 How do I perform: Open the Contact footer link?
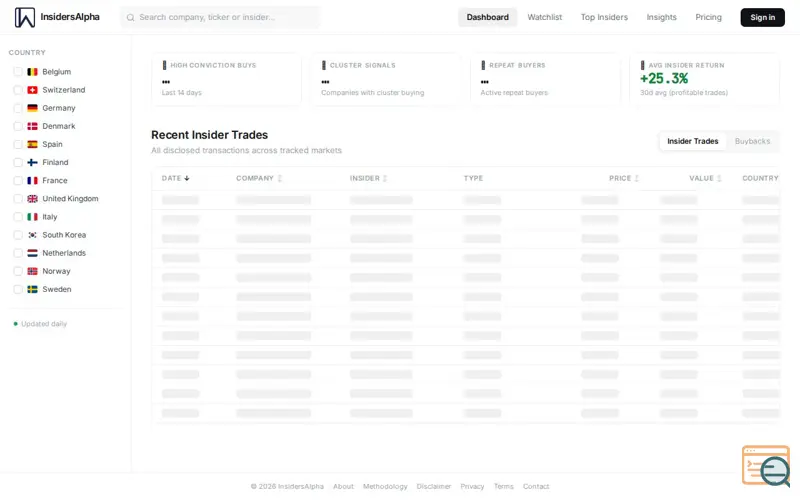click(x=536, y=486)
